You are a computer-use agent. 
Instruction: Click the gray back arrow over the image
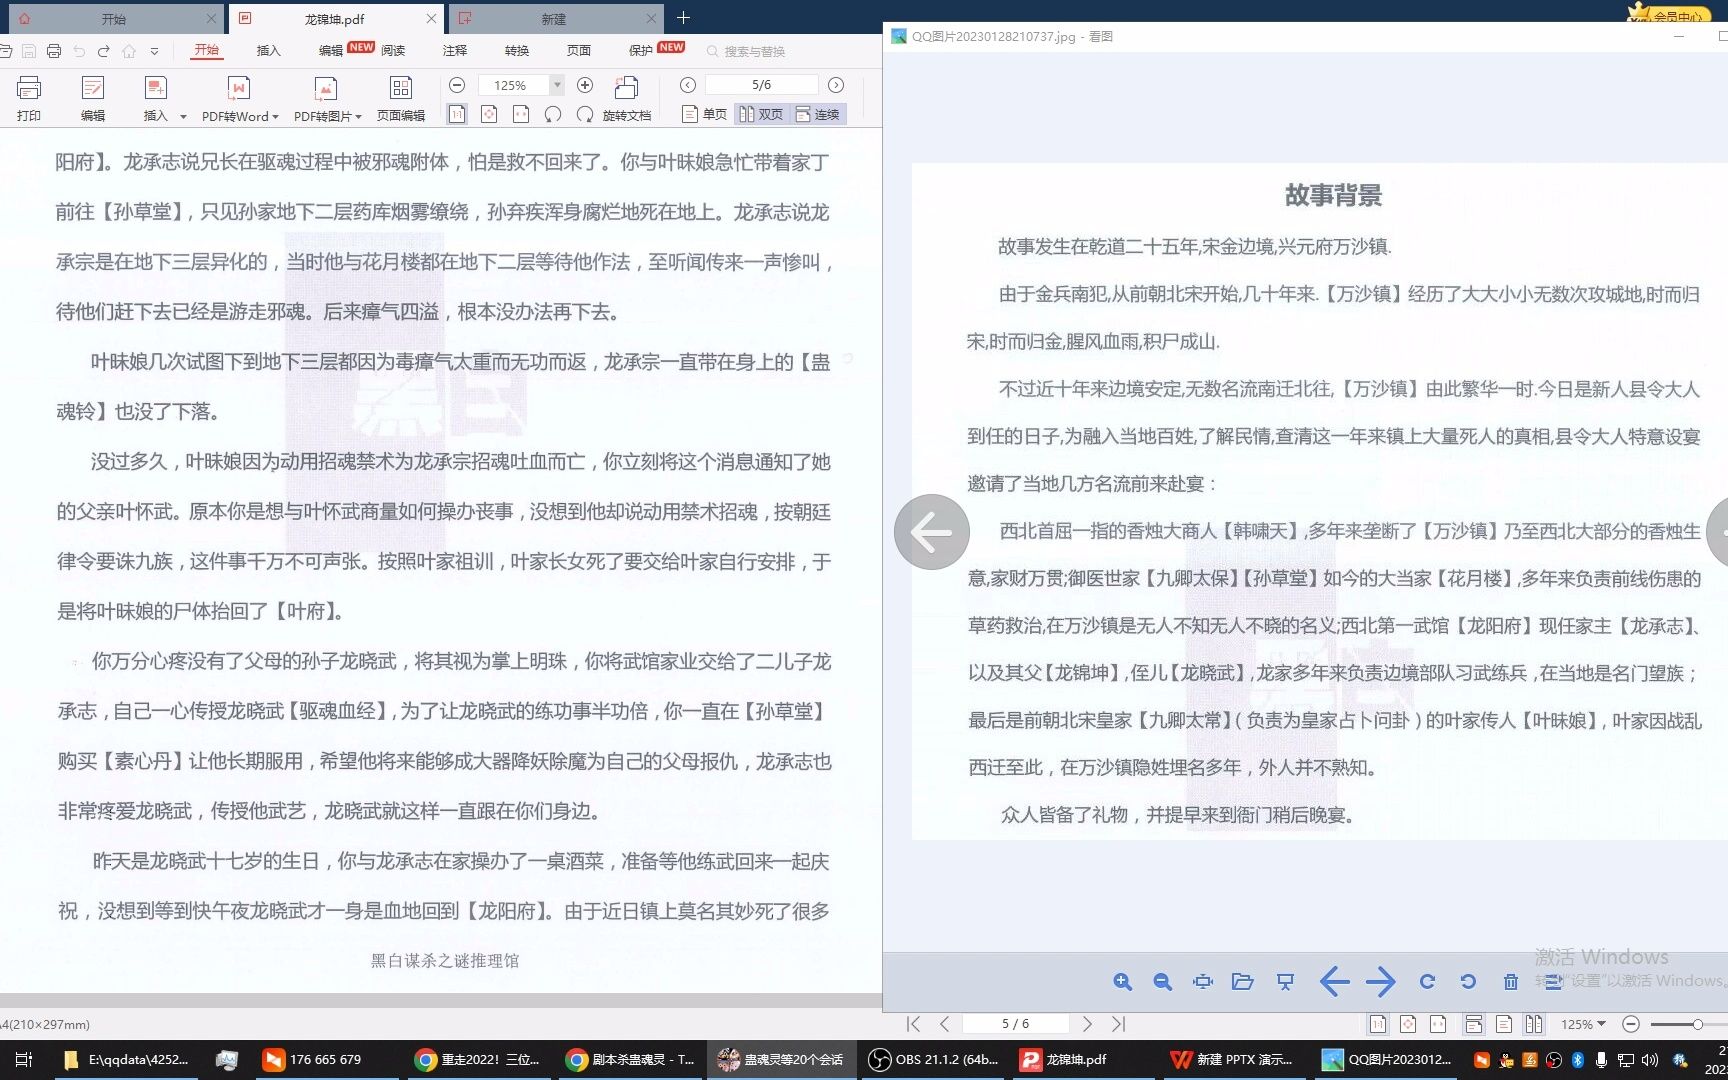pyautogui.click(x=931, y=532)
